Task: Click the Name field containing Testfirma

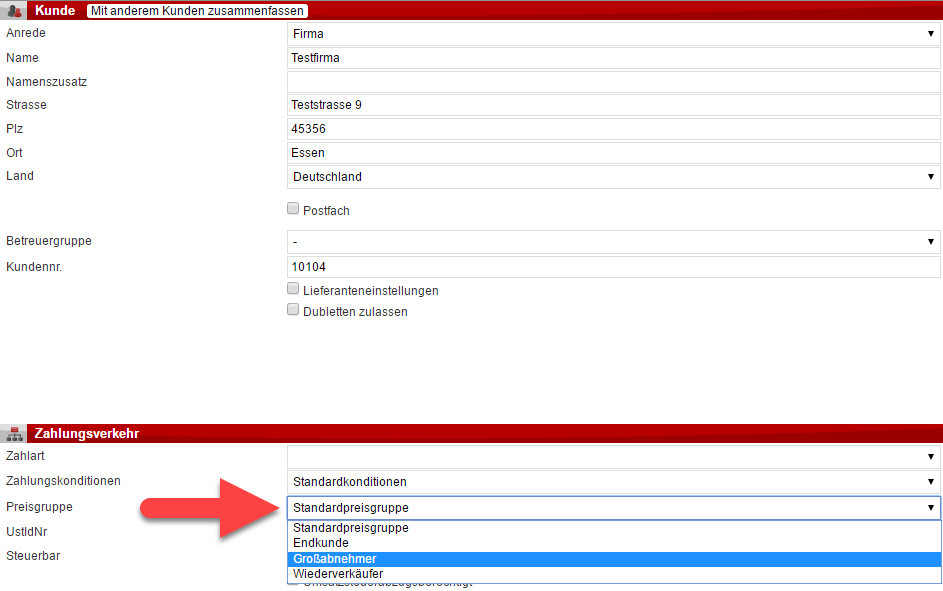Action: pos(613,58)
